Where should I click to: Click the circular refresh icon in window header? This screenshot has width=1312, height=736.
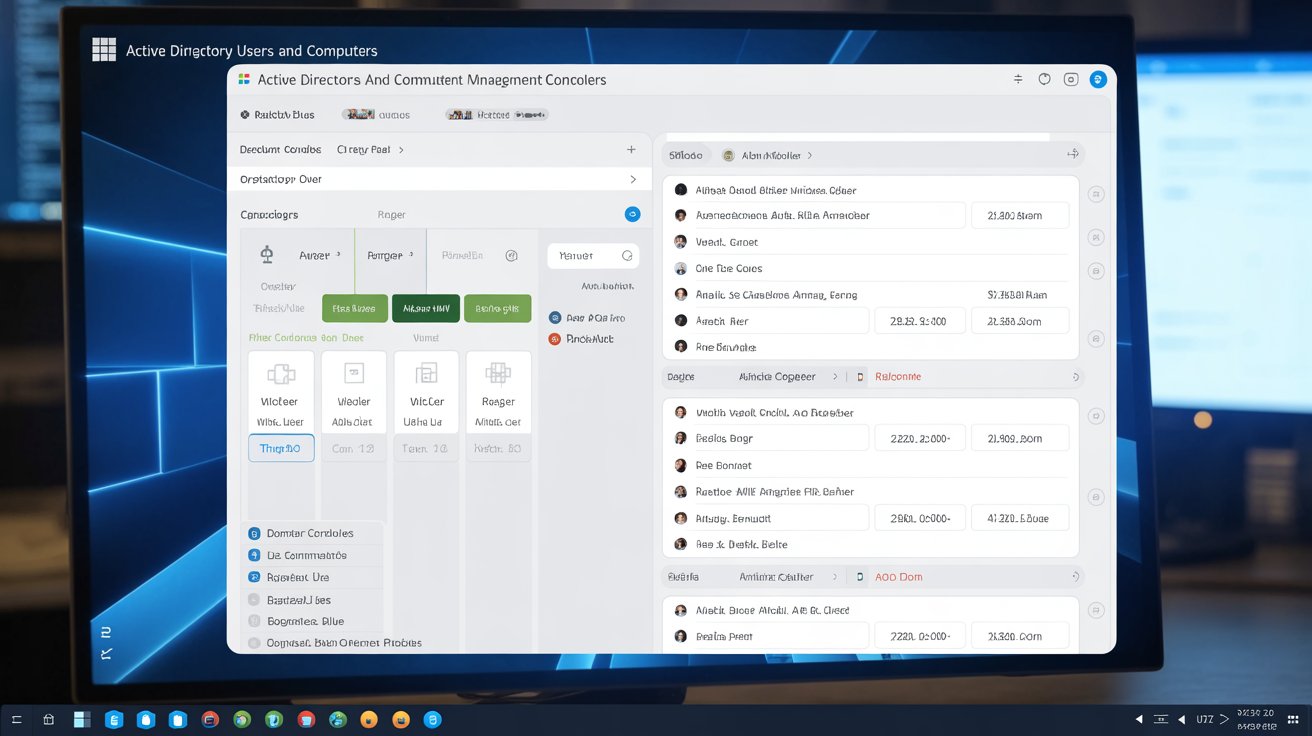pyautogui.click(x=1045, y=80)
